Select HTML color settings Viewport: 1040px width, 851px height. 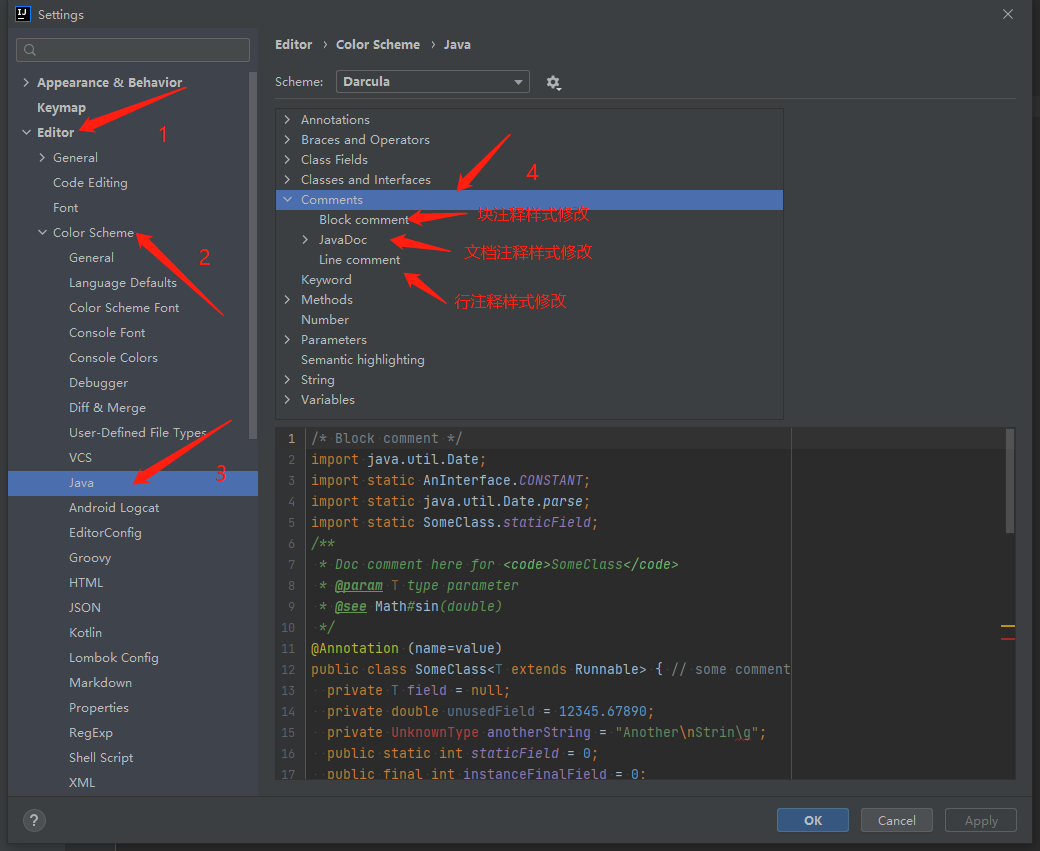pyautogui.click(x=86, y=582)
